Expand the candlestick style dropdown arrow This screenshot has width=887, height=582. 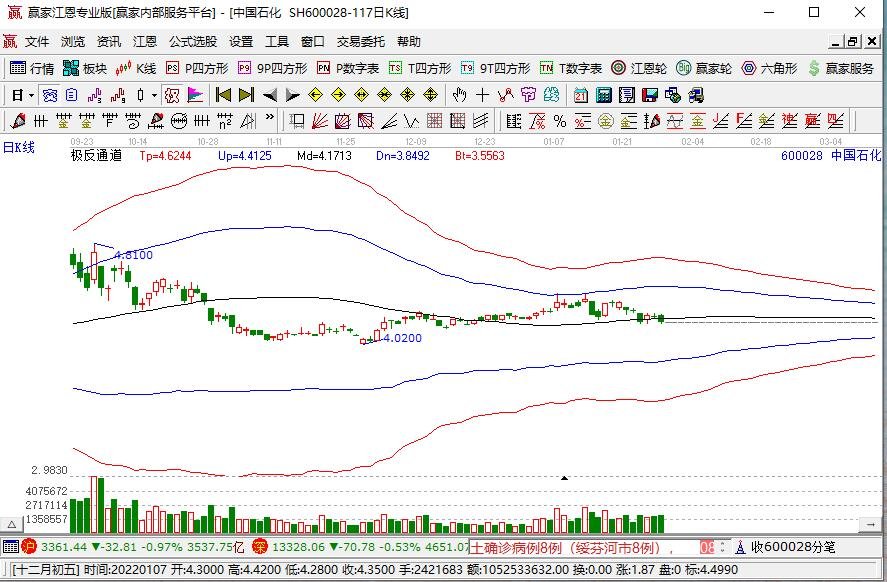pyautogui.click(x=154, y=95)
